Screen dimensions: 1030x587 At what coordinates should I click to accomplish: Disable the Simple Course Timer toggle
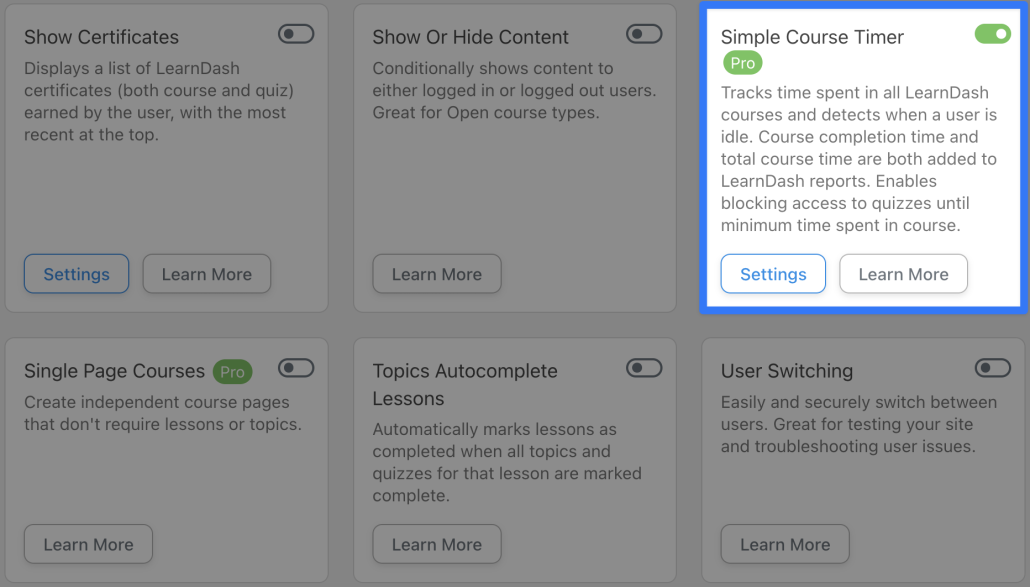pos(991,33)
